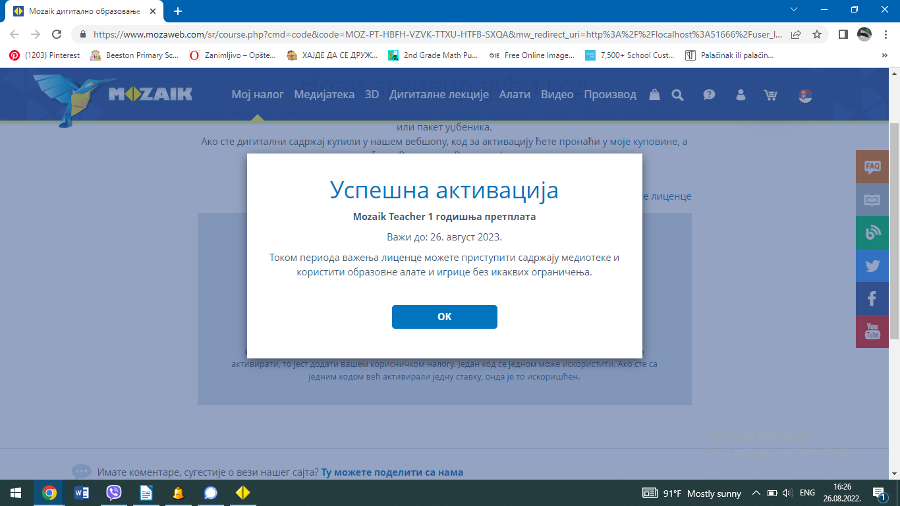Confirm activation with the OK button

click(444, 317)
